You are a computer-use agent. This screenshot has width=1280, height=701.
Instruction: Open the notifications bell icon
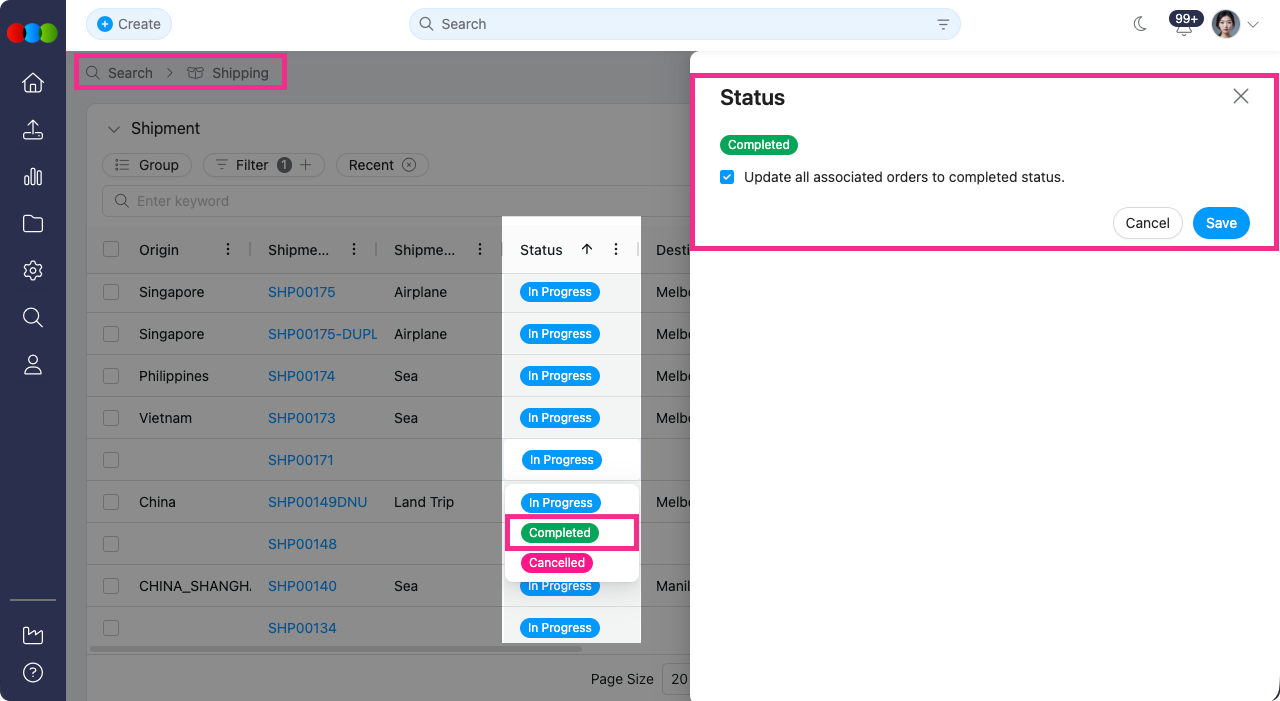[1184, 27]
